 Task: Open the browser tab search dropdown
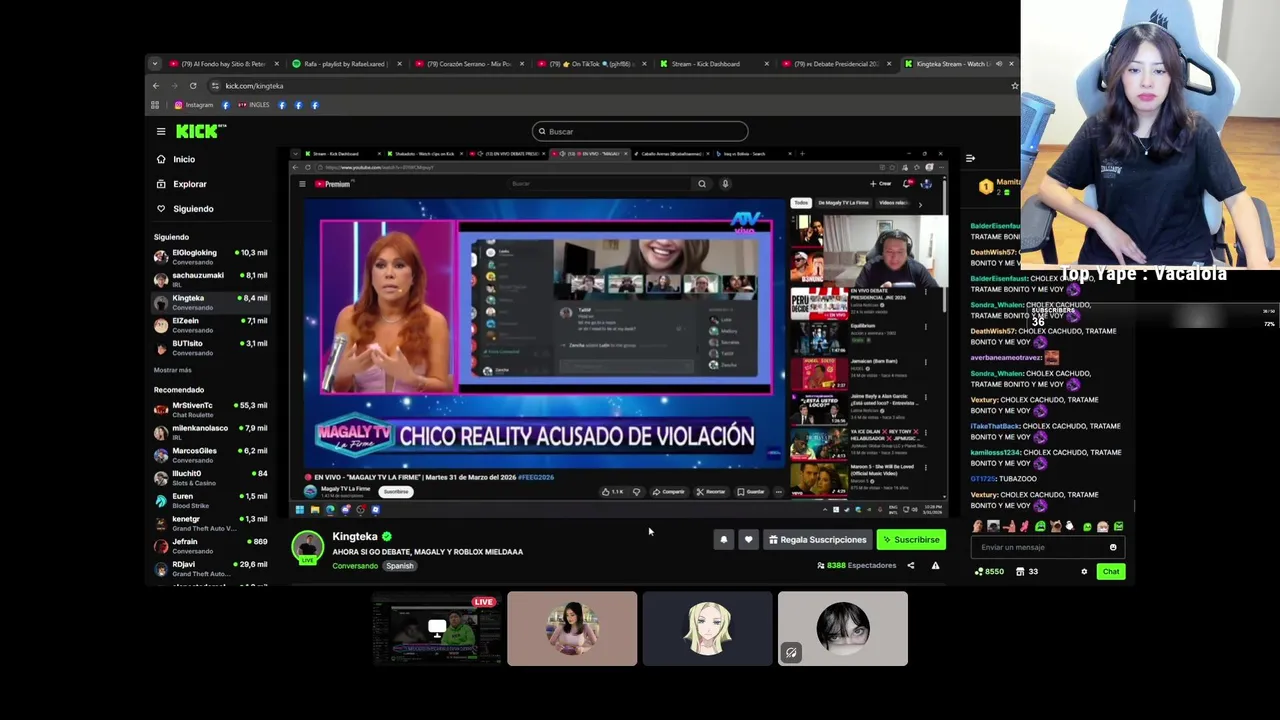click(155, 64)
